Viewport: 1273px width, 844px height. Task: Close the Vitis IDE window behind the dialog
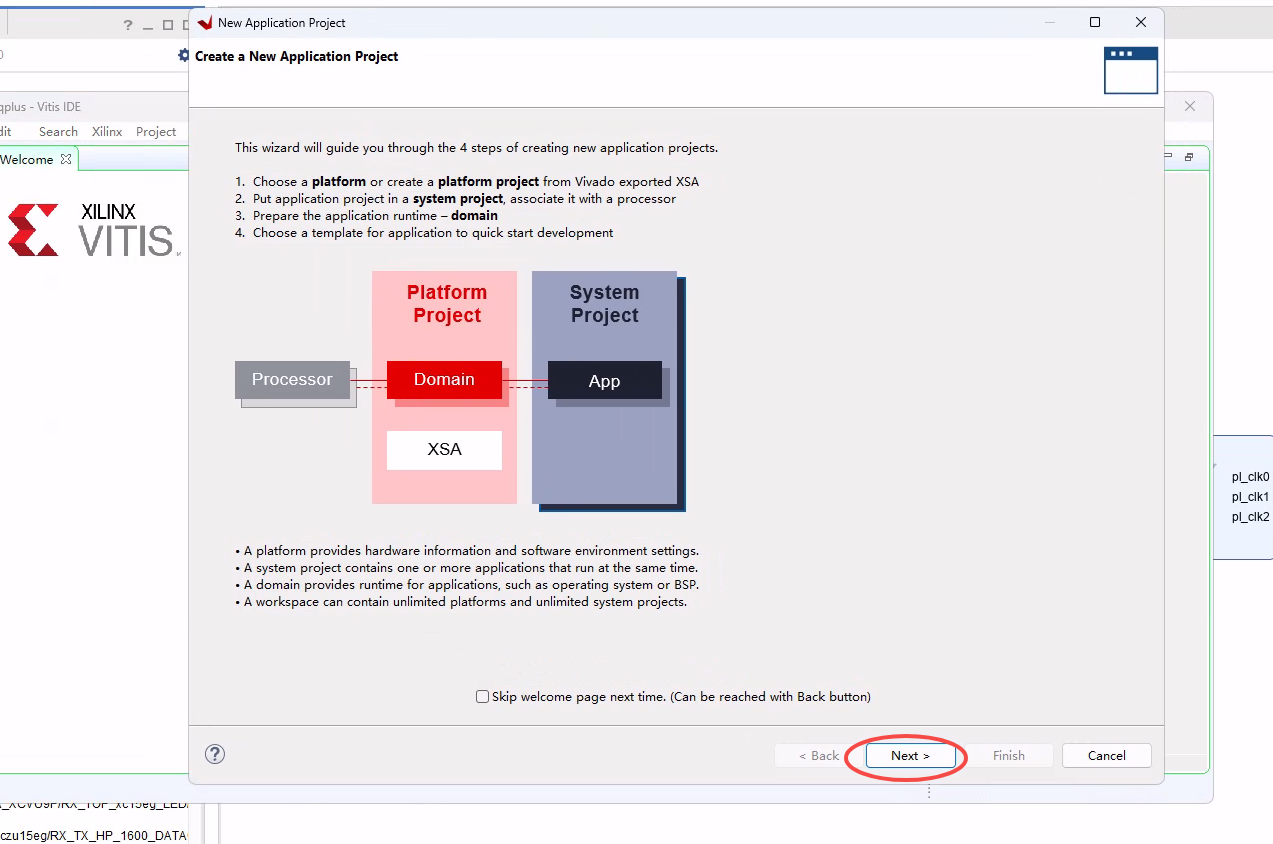pos(1190,106)
